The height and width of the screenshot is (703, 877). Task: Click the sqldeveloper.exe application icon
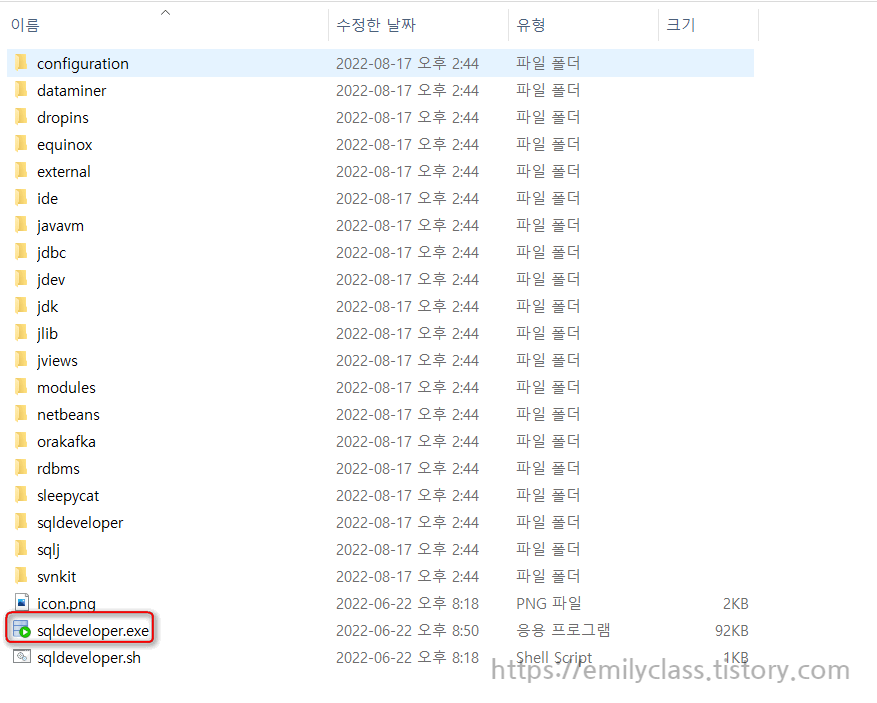click(x=22, y=630)
